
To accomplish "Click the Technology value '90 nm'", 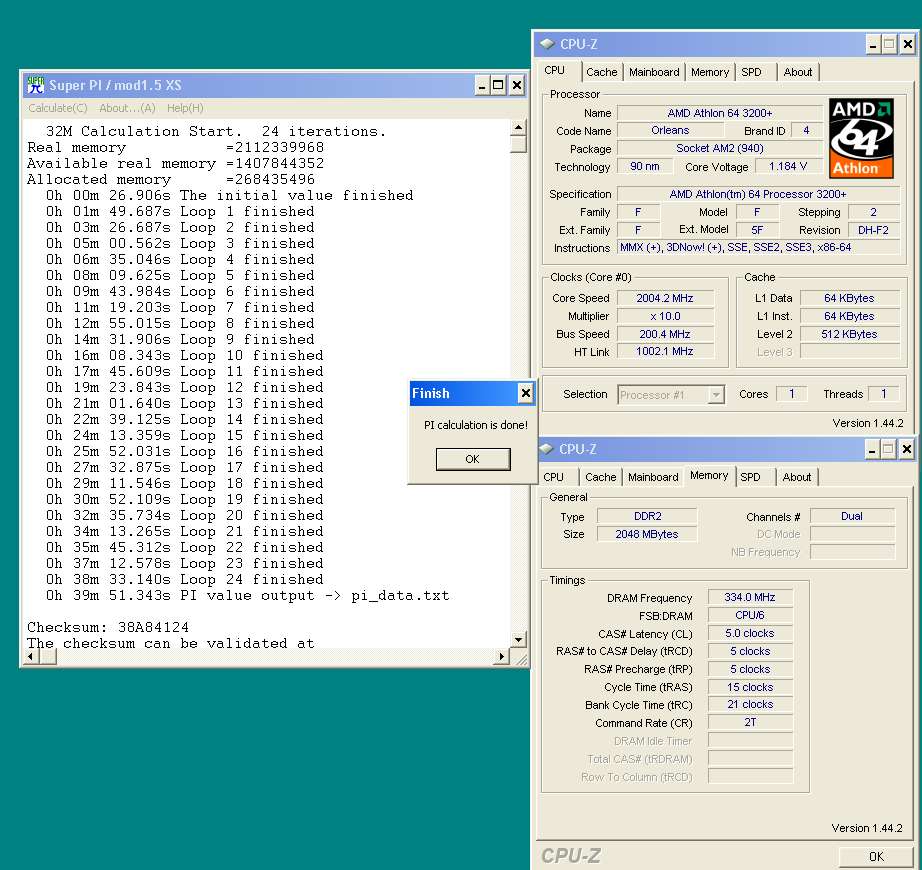I will coord(645,166).
